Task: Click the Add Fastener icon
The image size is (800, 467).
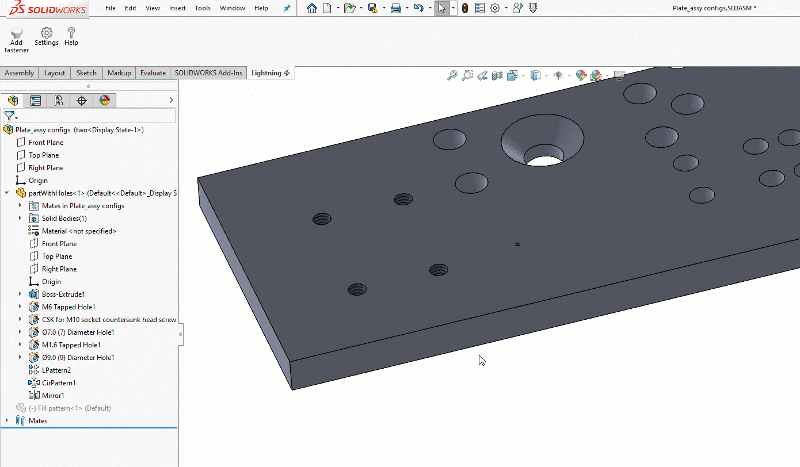Action: coord(16,34)
